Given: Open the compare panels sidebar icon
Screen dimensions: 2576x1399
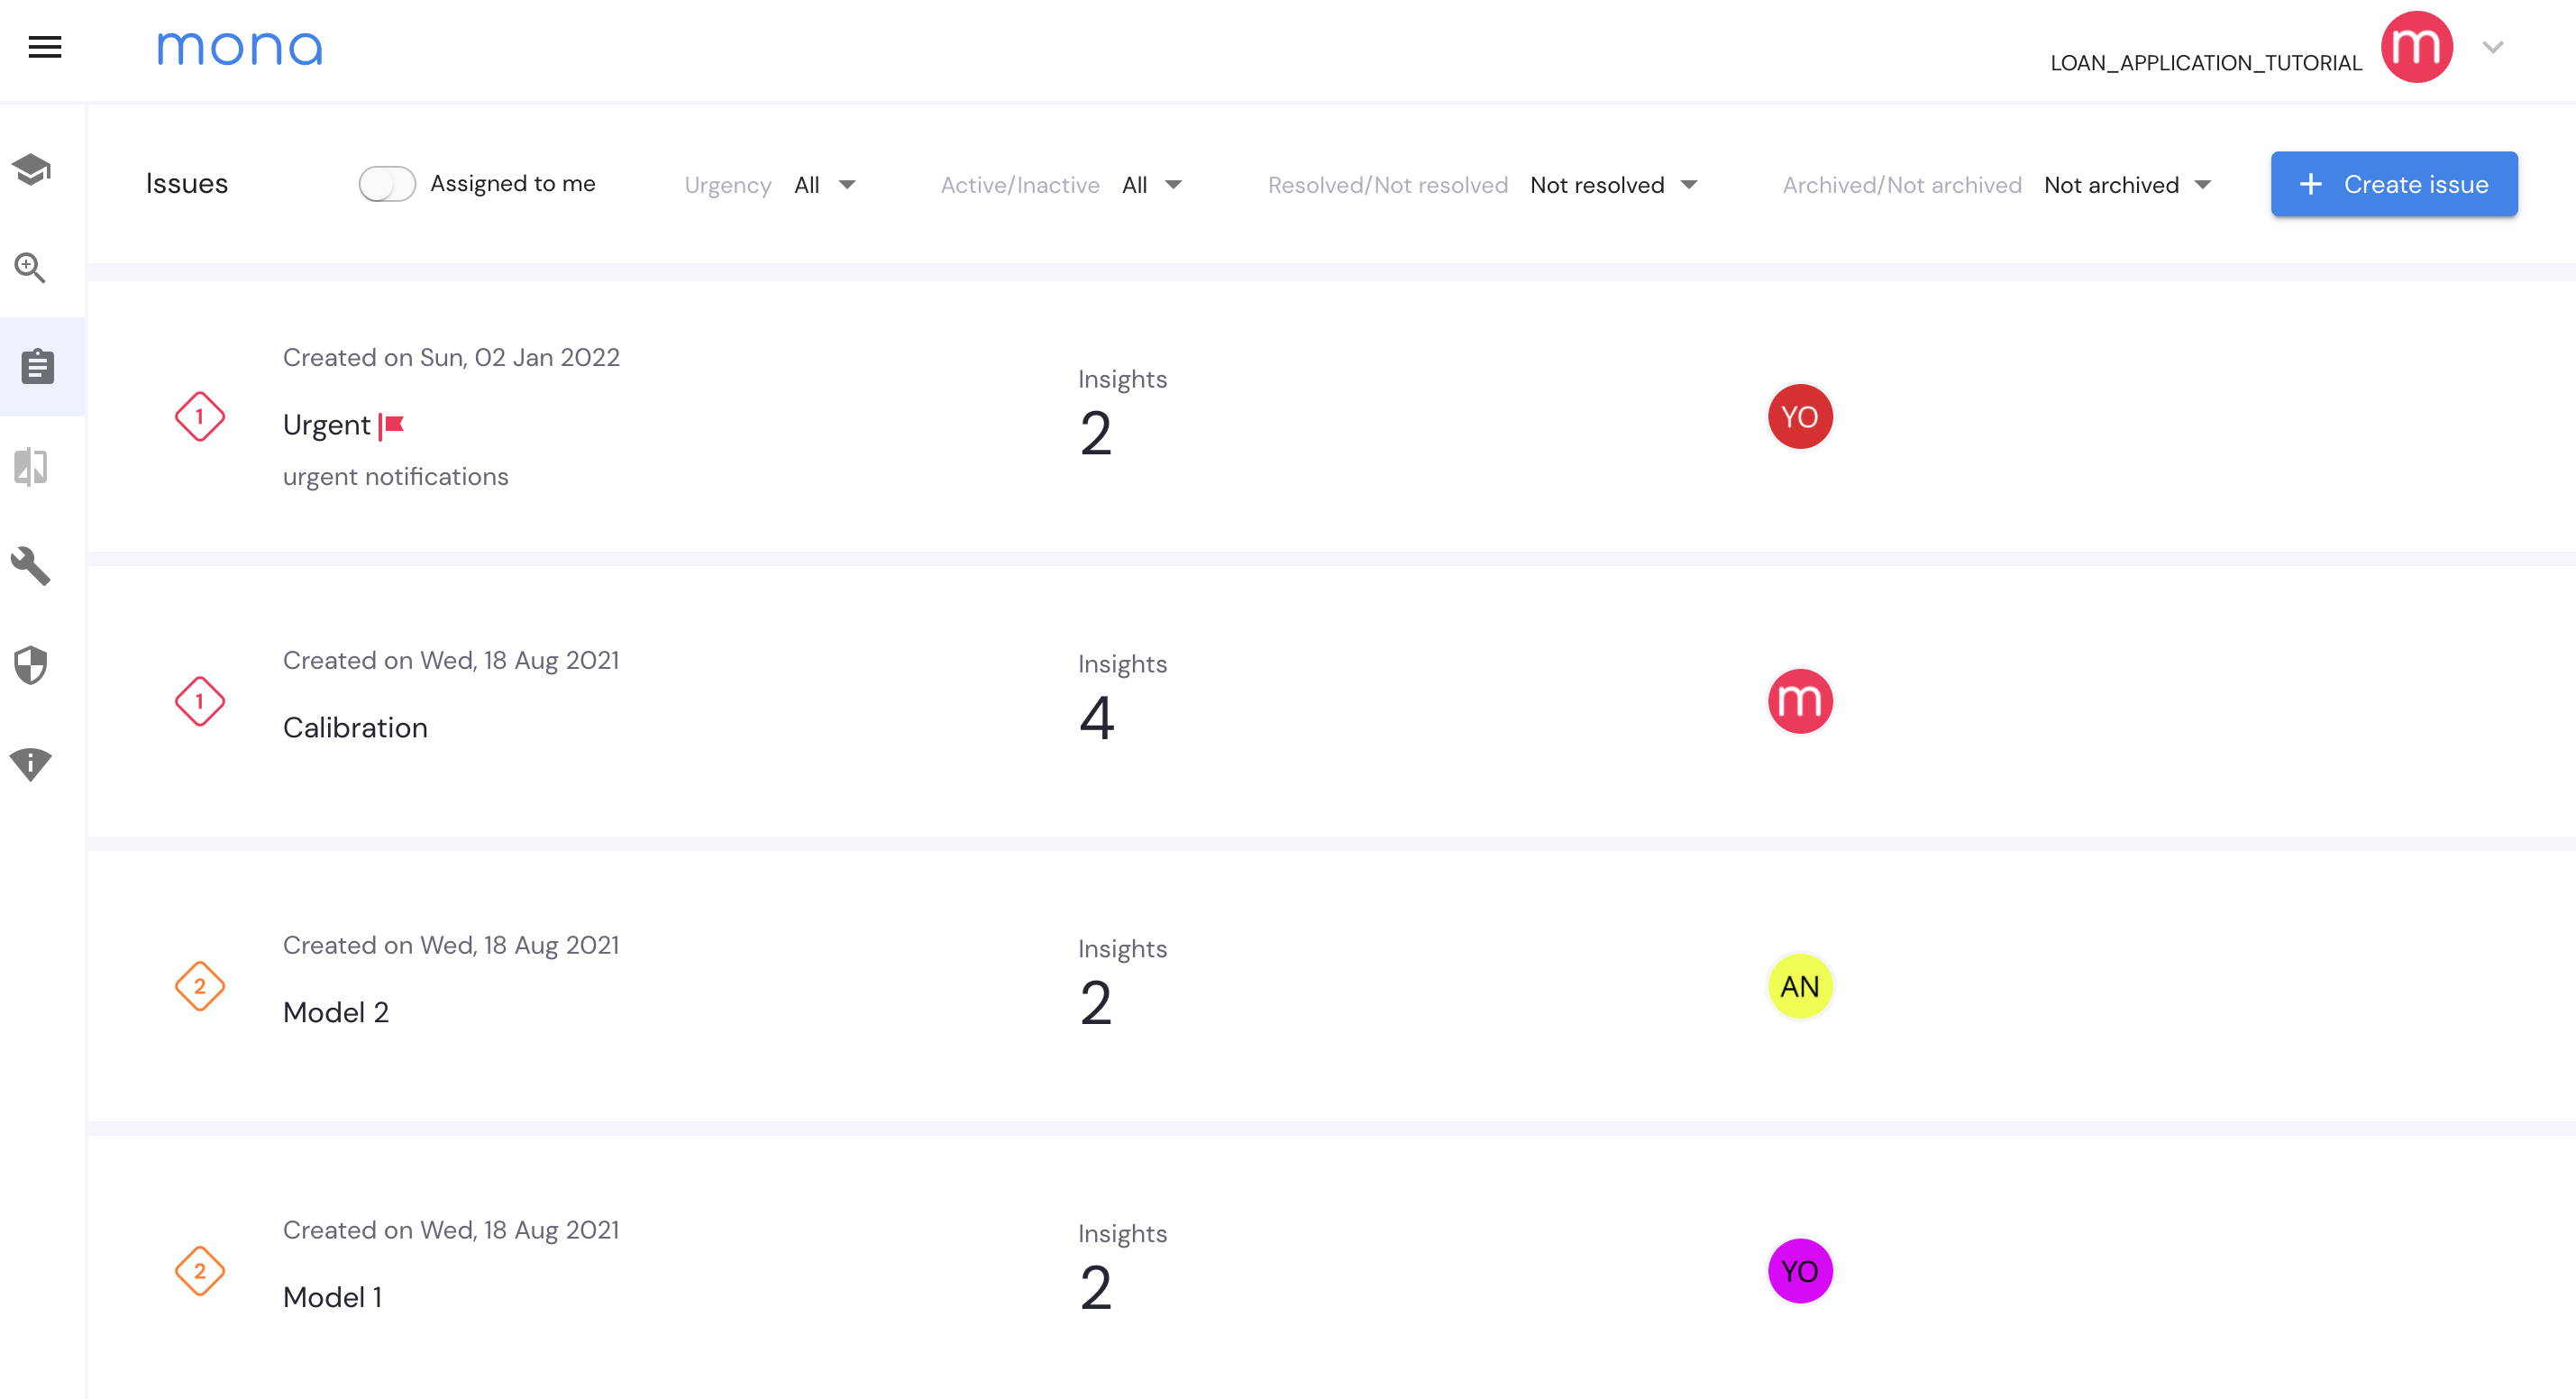Looking at the screenshot, I should click(x=31, y=467).
